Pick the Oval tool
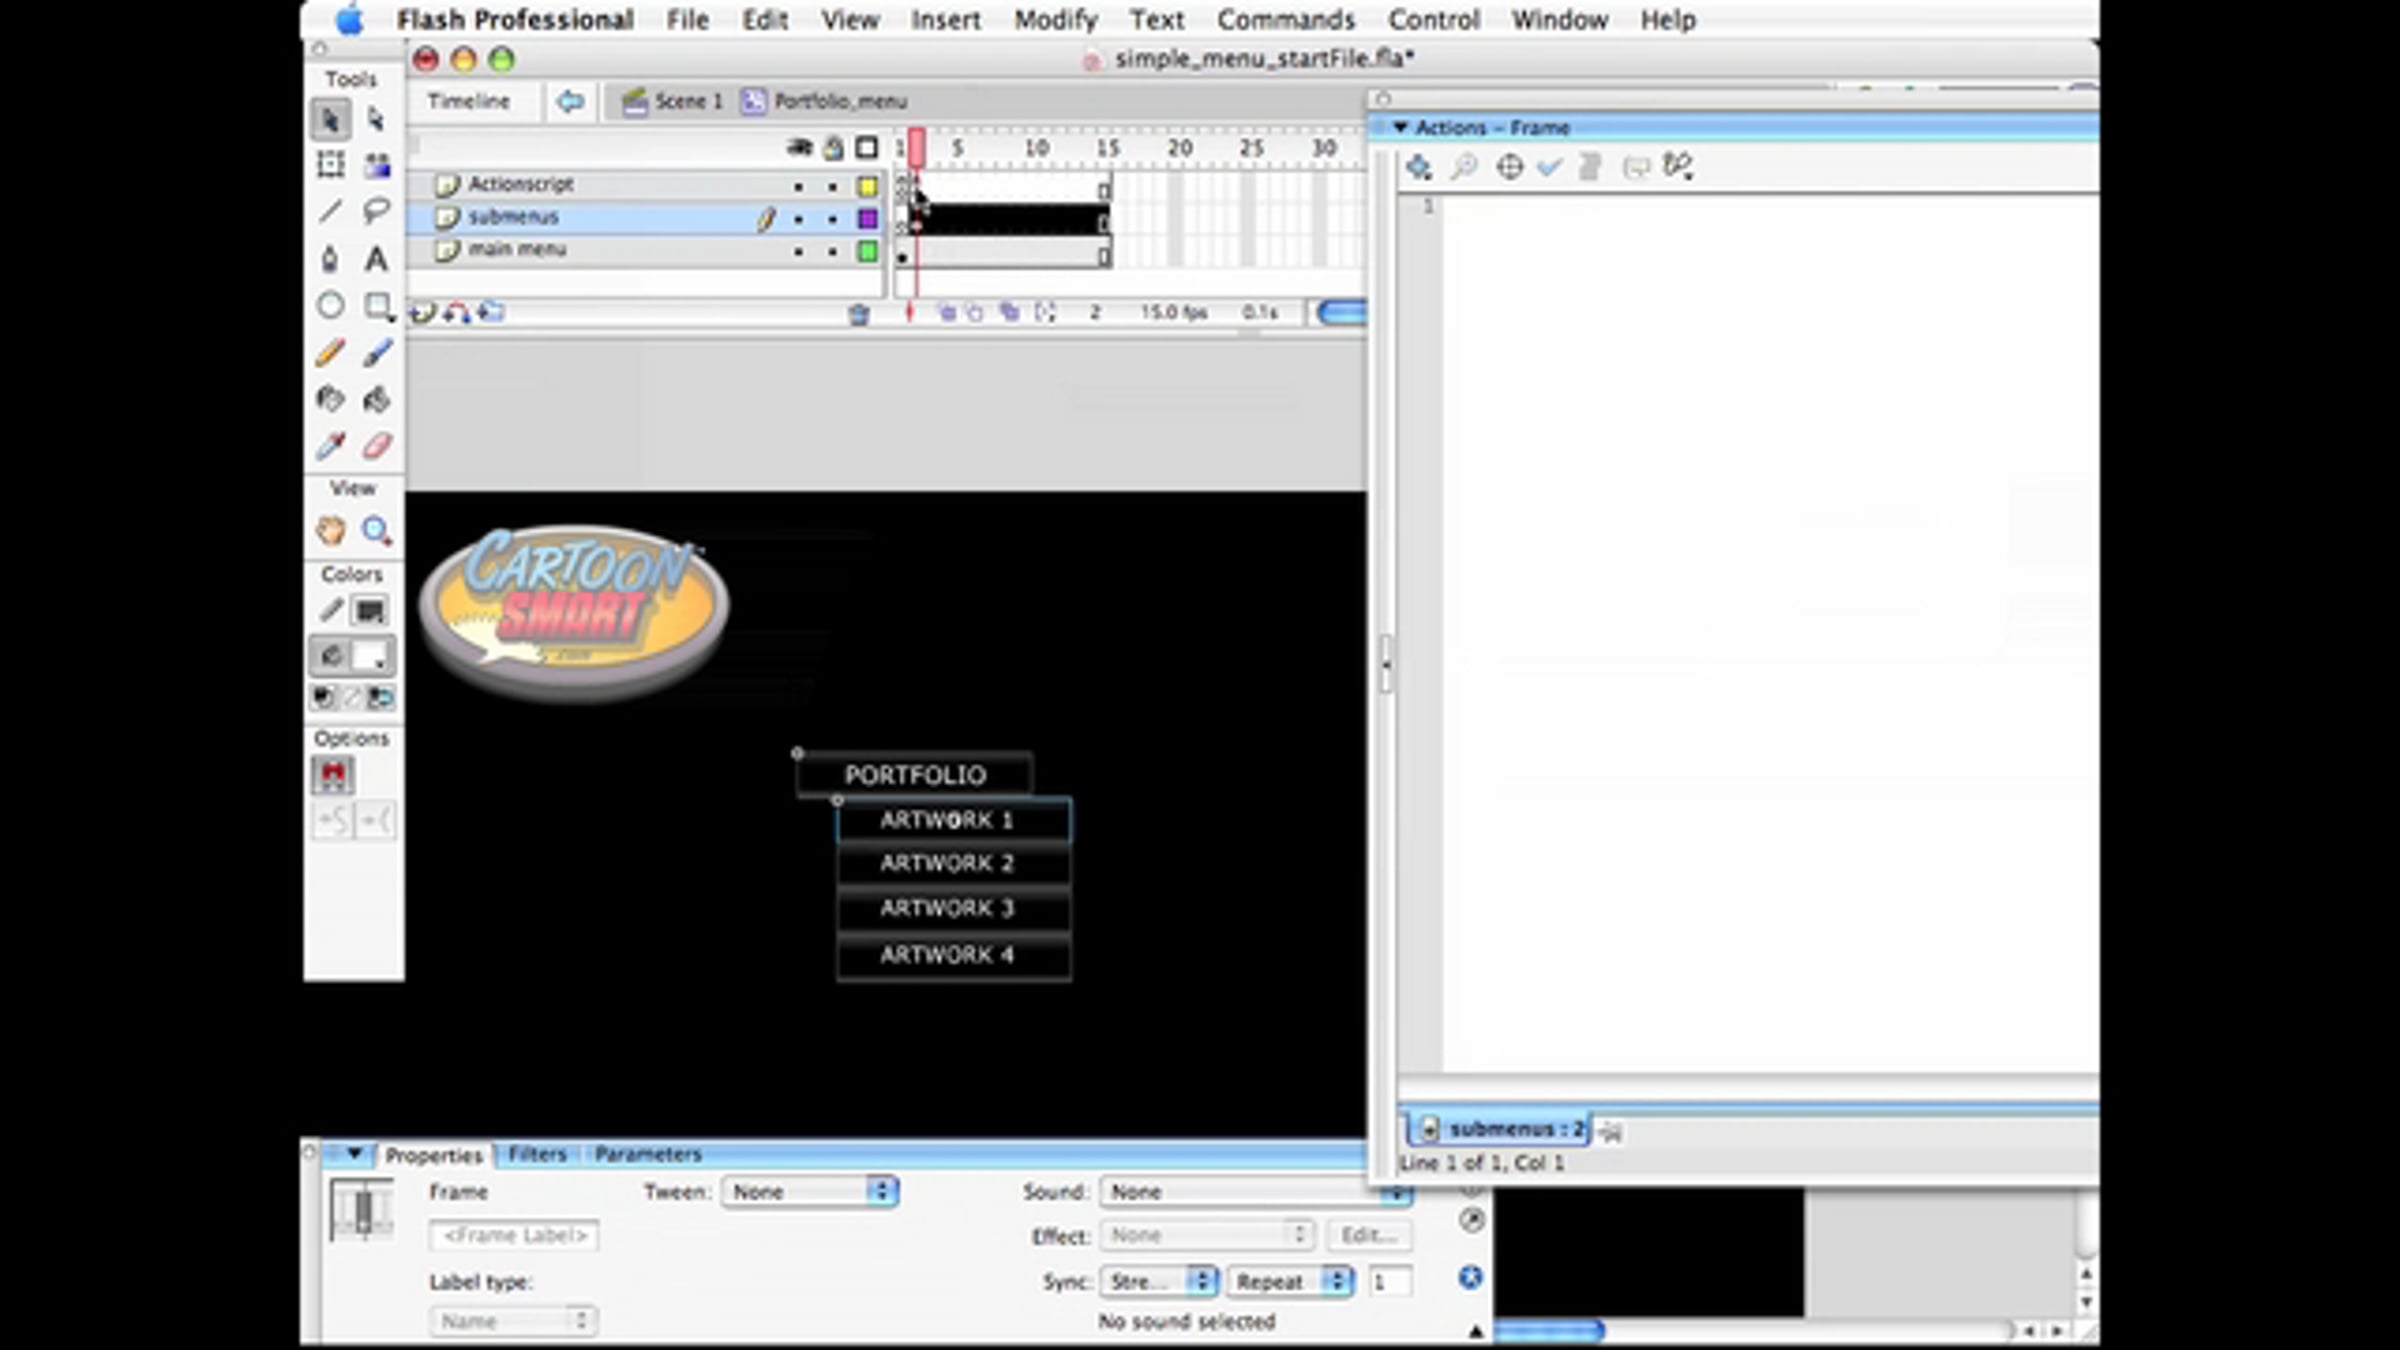The height and width of the screenshot is (1350, 2400). pos(330,305)
